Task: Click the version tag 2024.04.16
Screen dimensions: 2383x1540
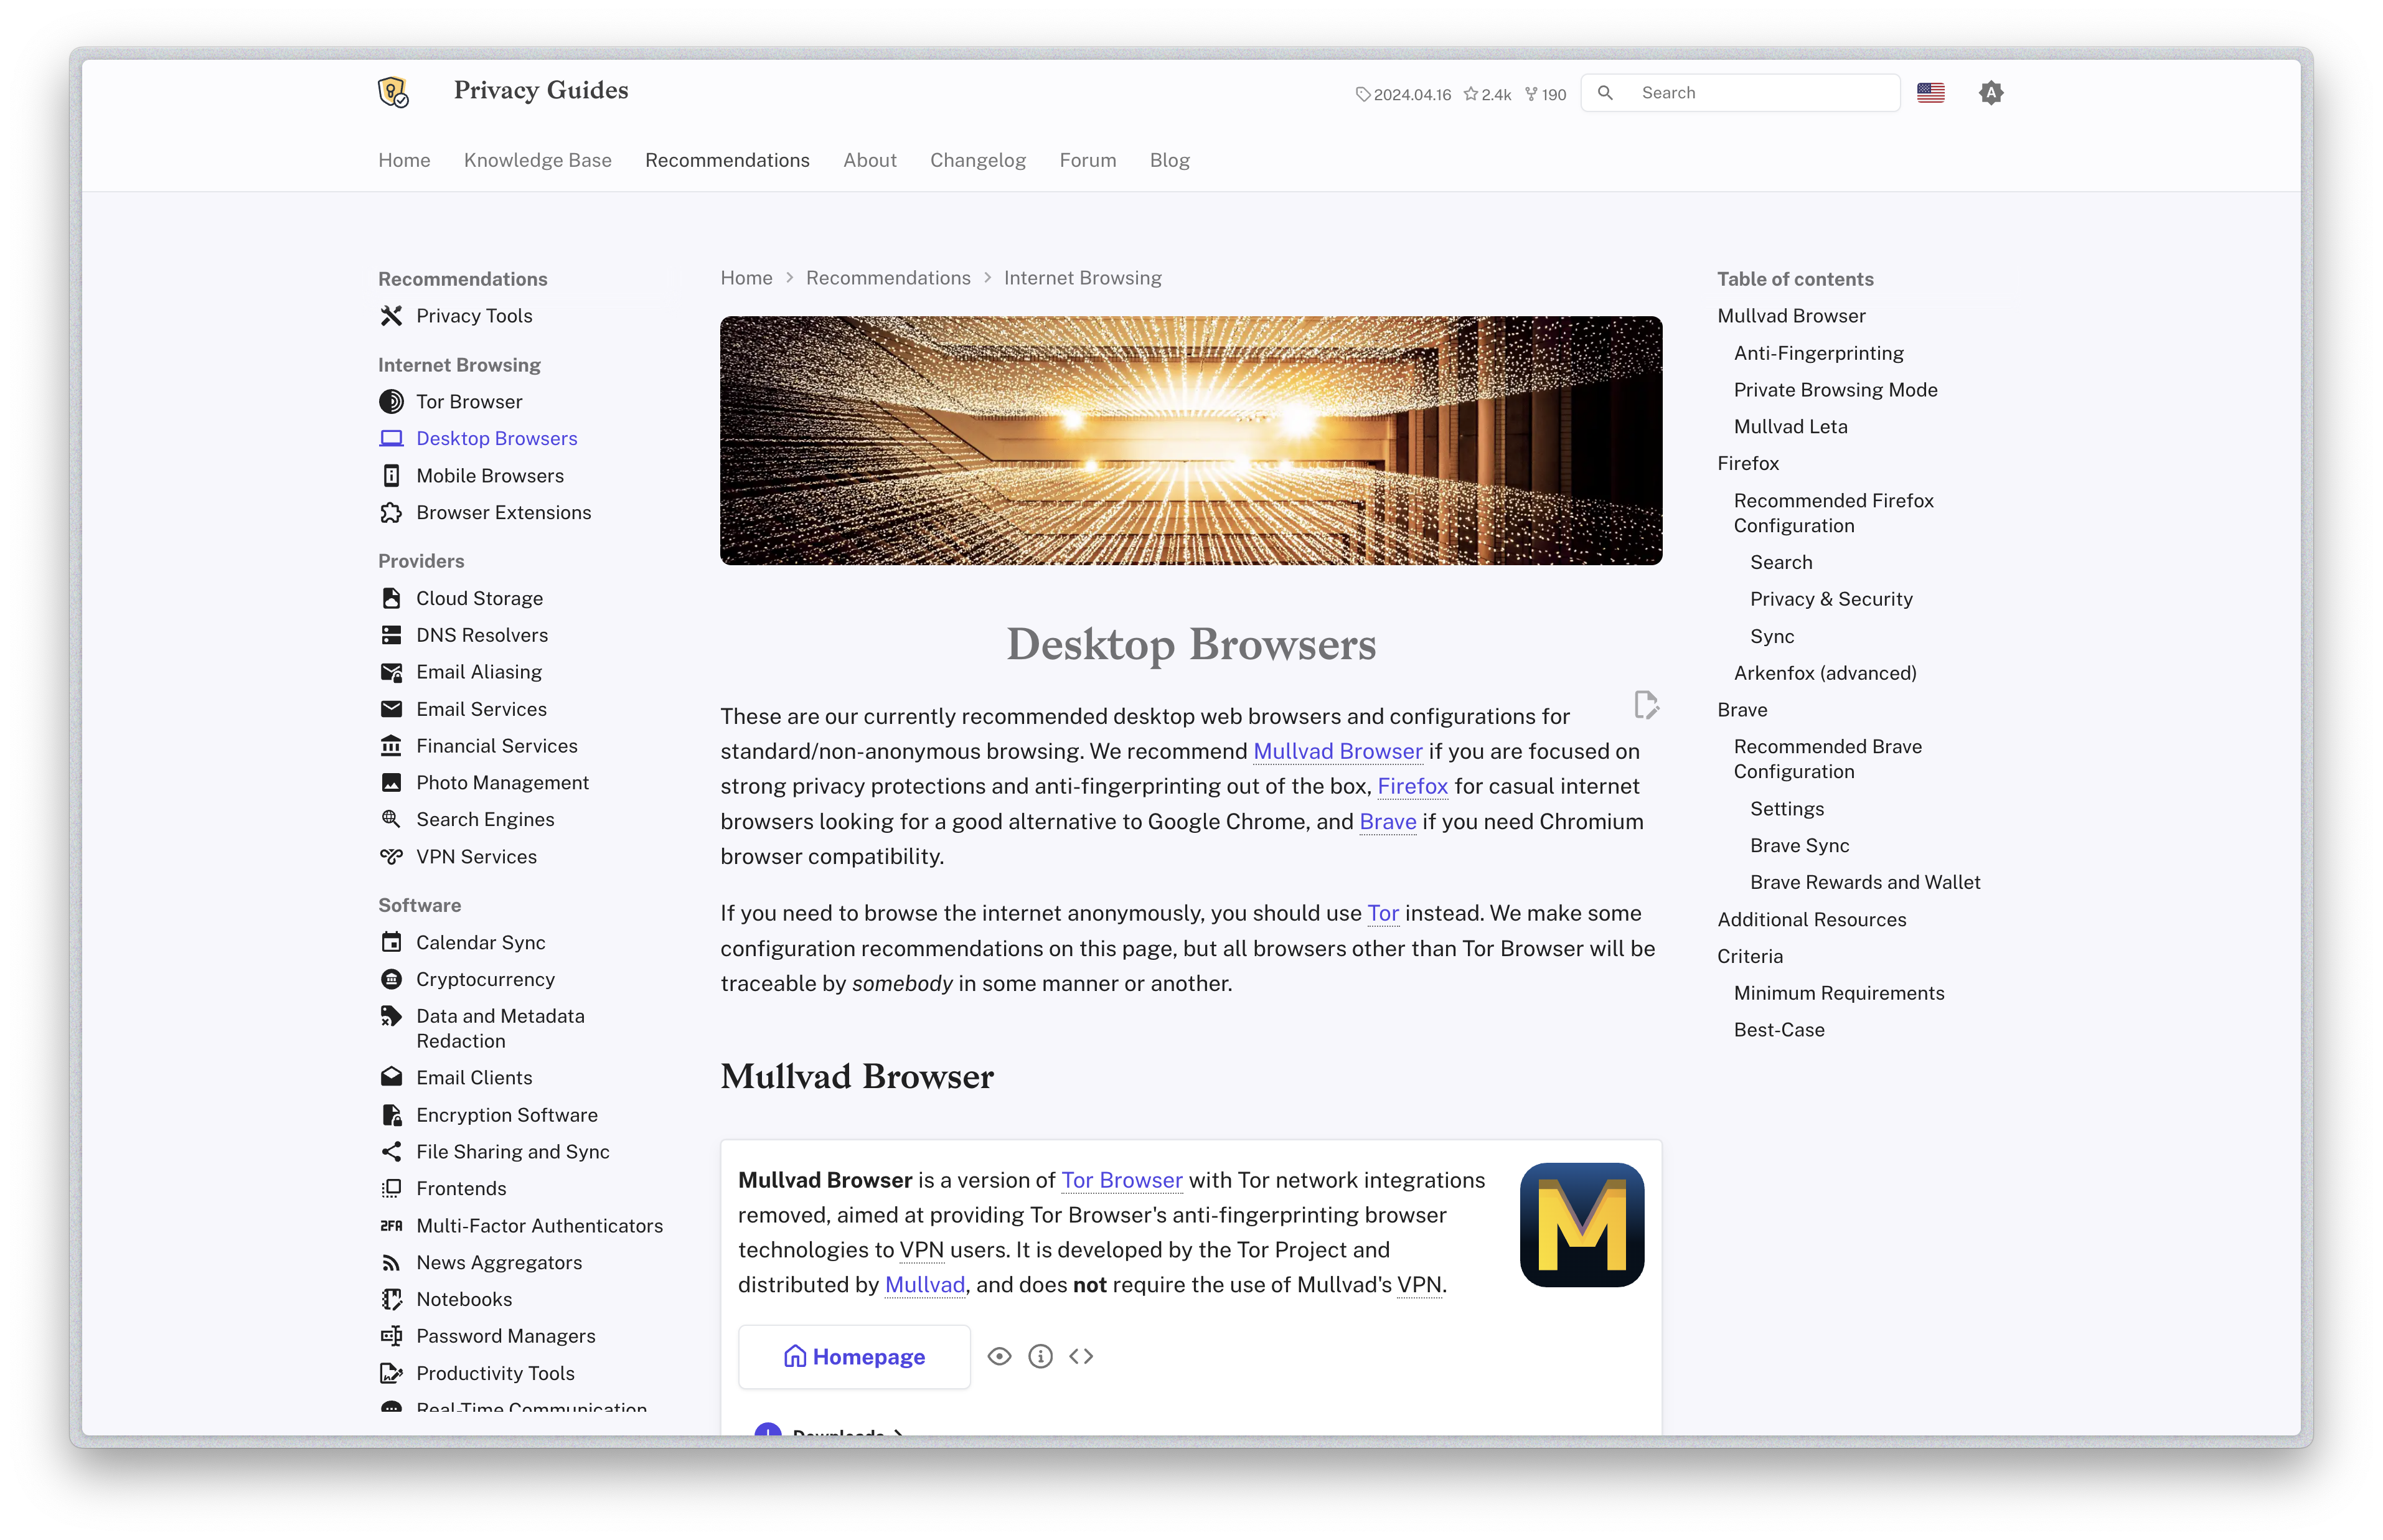Action: (1403, 94)
